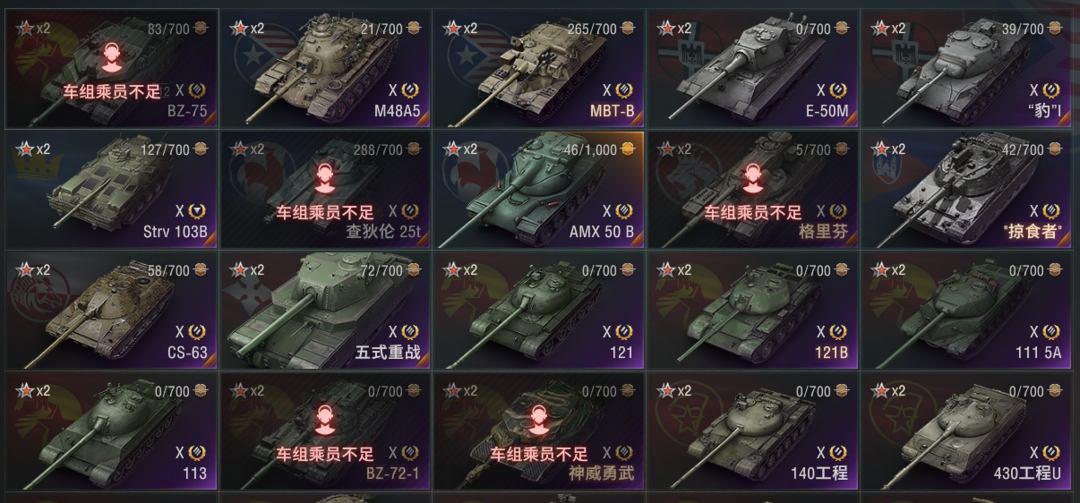
Task: Pick the 111 5A tank
Action: pyautogui.click(x=966, y=310)
